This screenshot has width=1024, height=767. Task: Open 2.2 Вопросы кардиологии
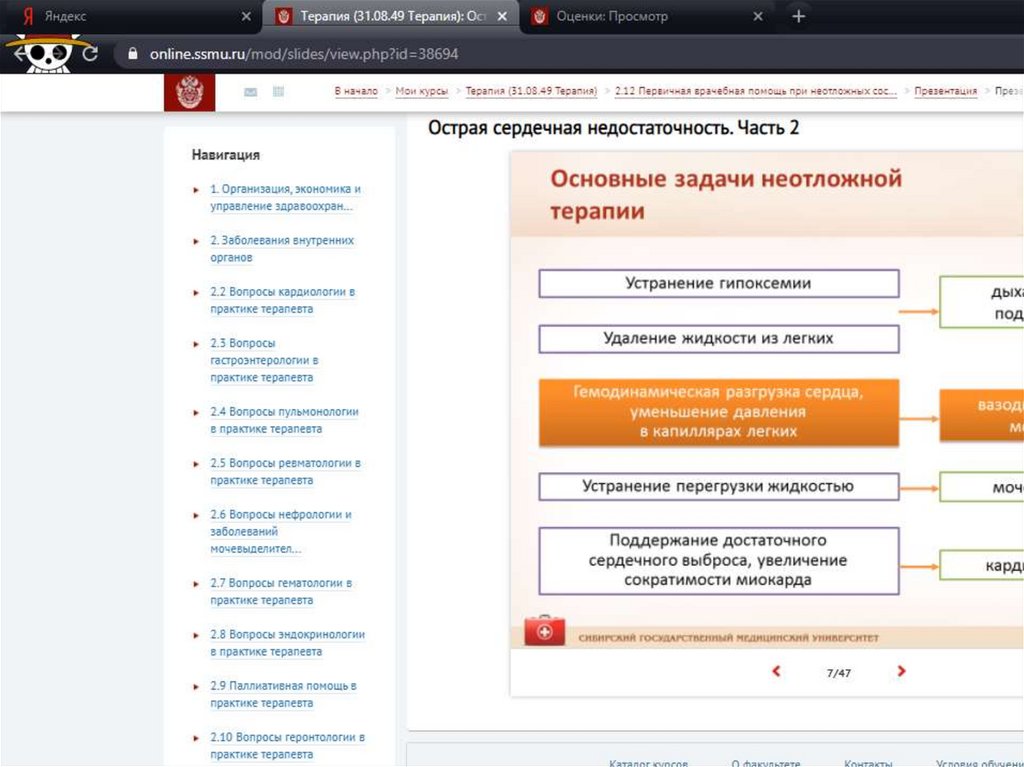(x=283, y=300)
